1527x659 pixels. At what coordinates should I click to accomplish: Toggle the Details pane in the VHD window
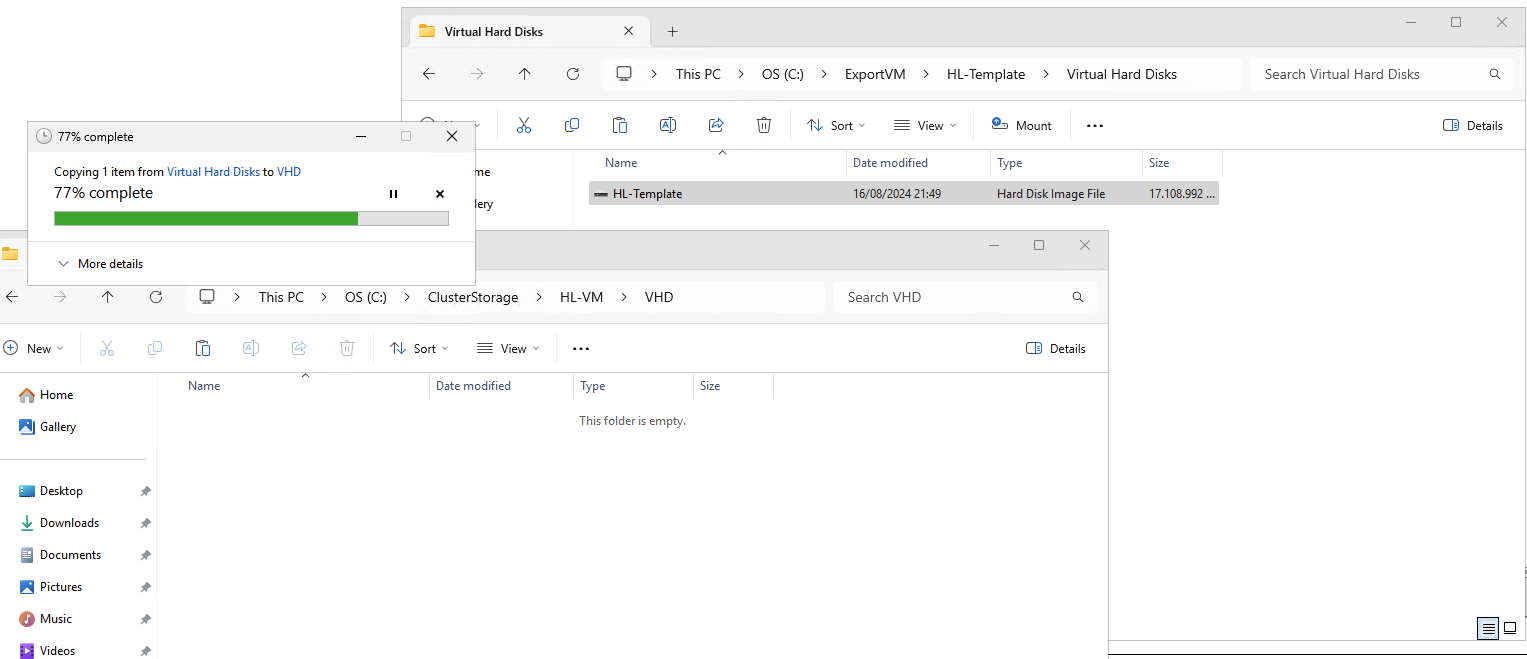[x=1056, y=348]
